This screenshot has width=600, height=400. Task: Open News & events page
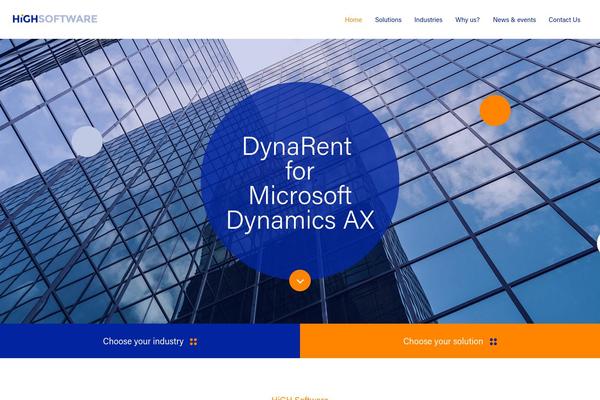pyautogui.click(x=514, y=20)
